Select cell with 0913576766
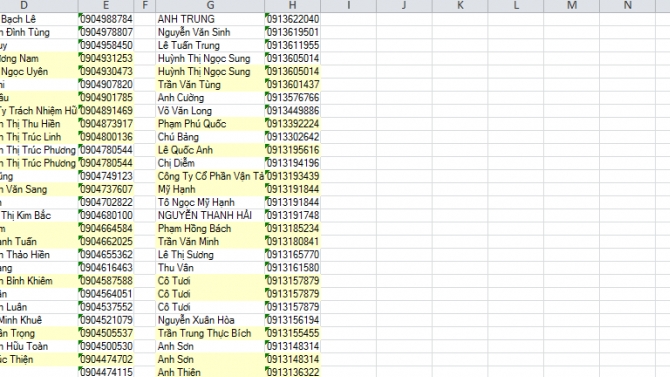 pyautogui.click(x=292, y=98)
